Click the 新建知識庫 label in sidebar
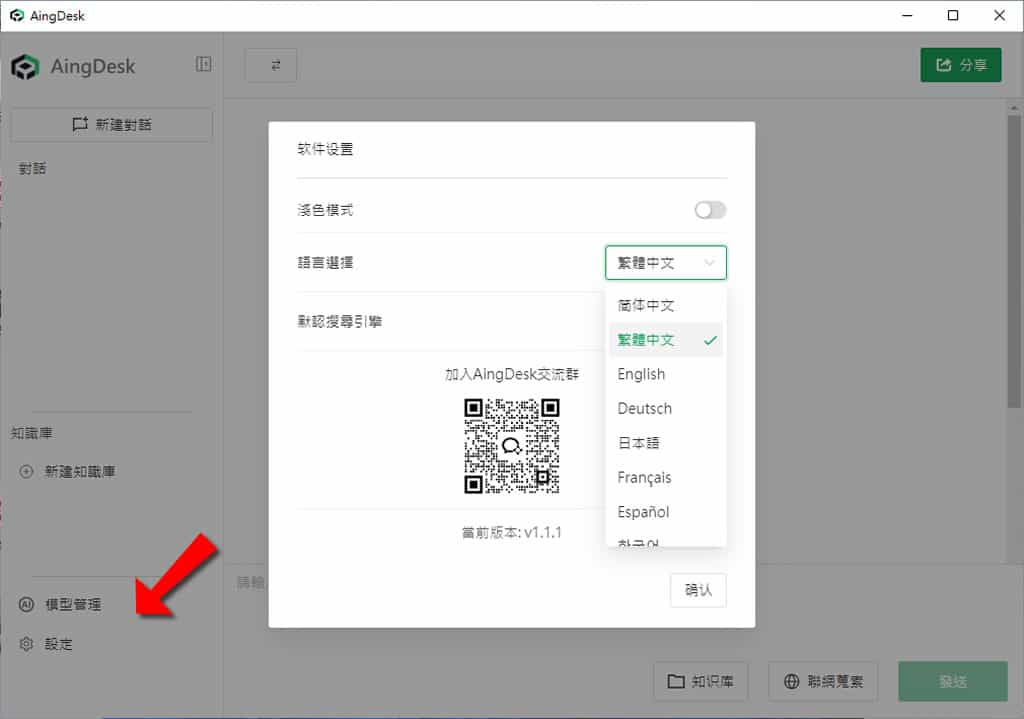This screenshot has height=719, width=1024. click(80, 471)
